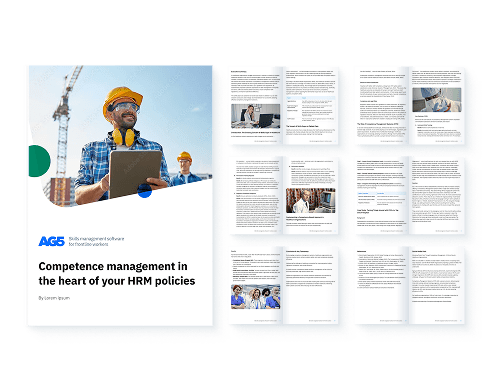Click the group of nurses photo

coord(256,297)
